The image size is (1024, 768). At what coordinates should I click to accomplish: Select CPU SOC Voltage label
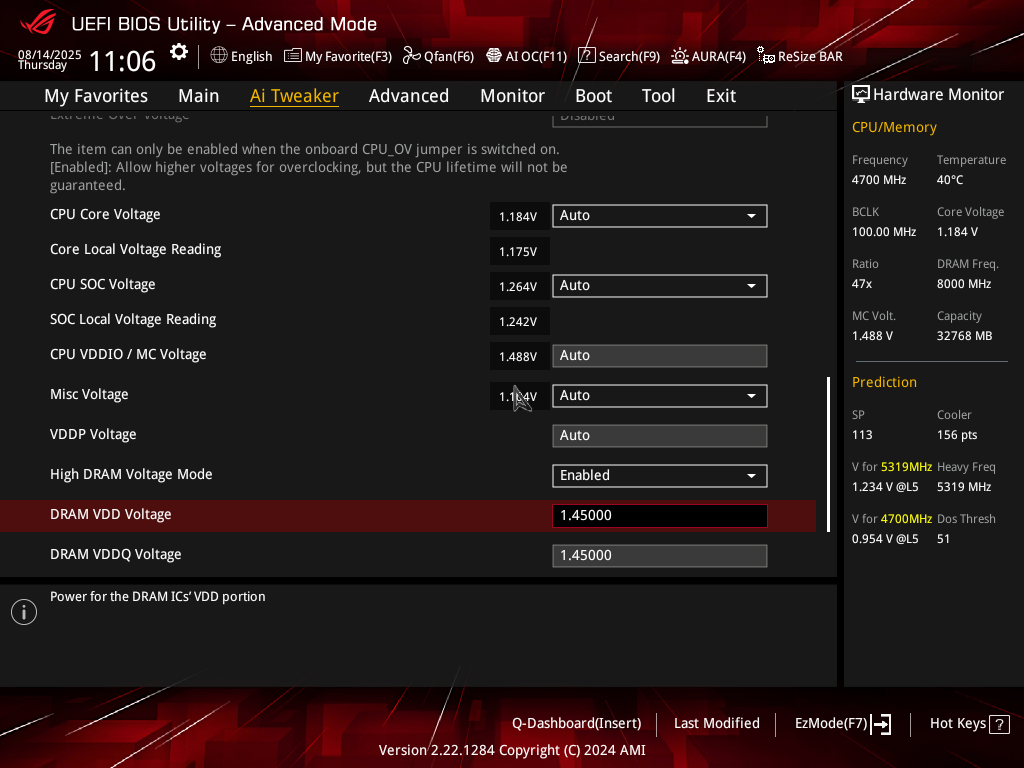103,285
